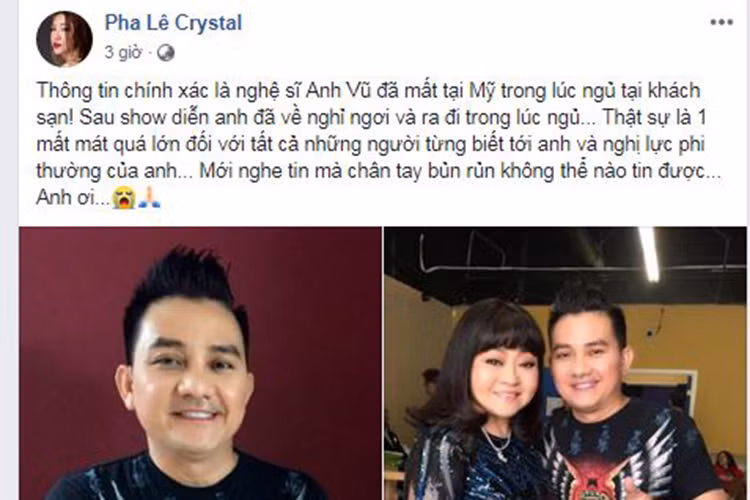The height and width of the screenshot is (500, 750).
Task: Click the crying face emoji
Action: coord(124,197)
